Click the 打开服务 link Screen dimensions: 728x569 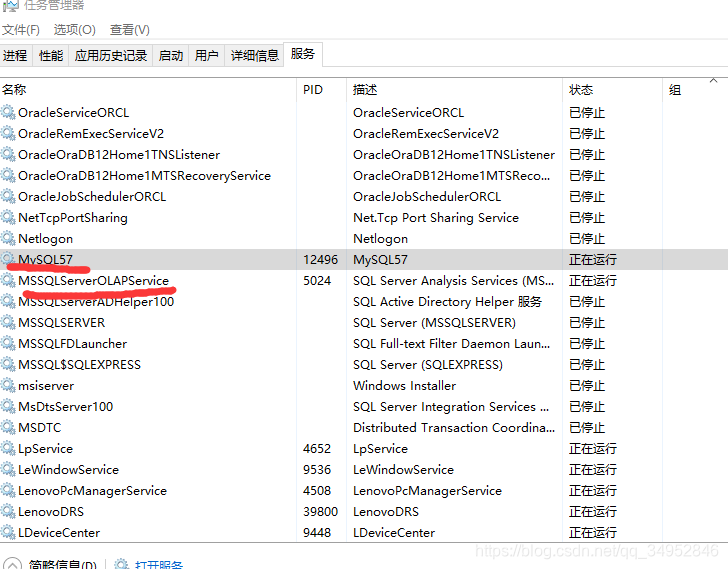pyautogui.click(x=159, y=564)
